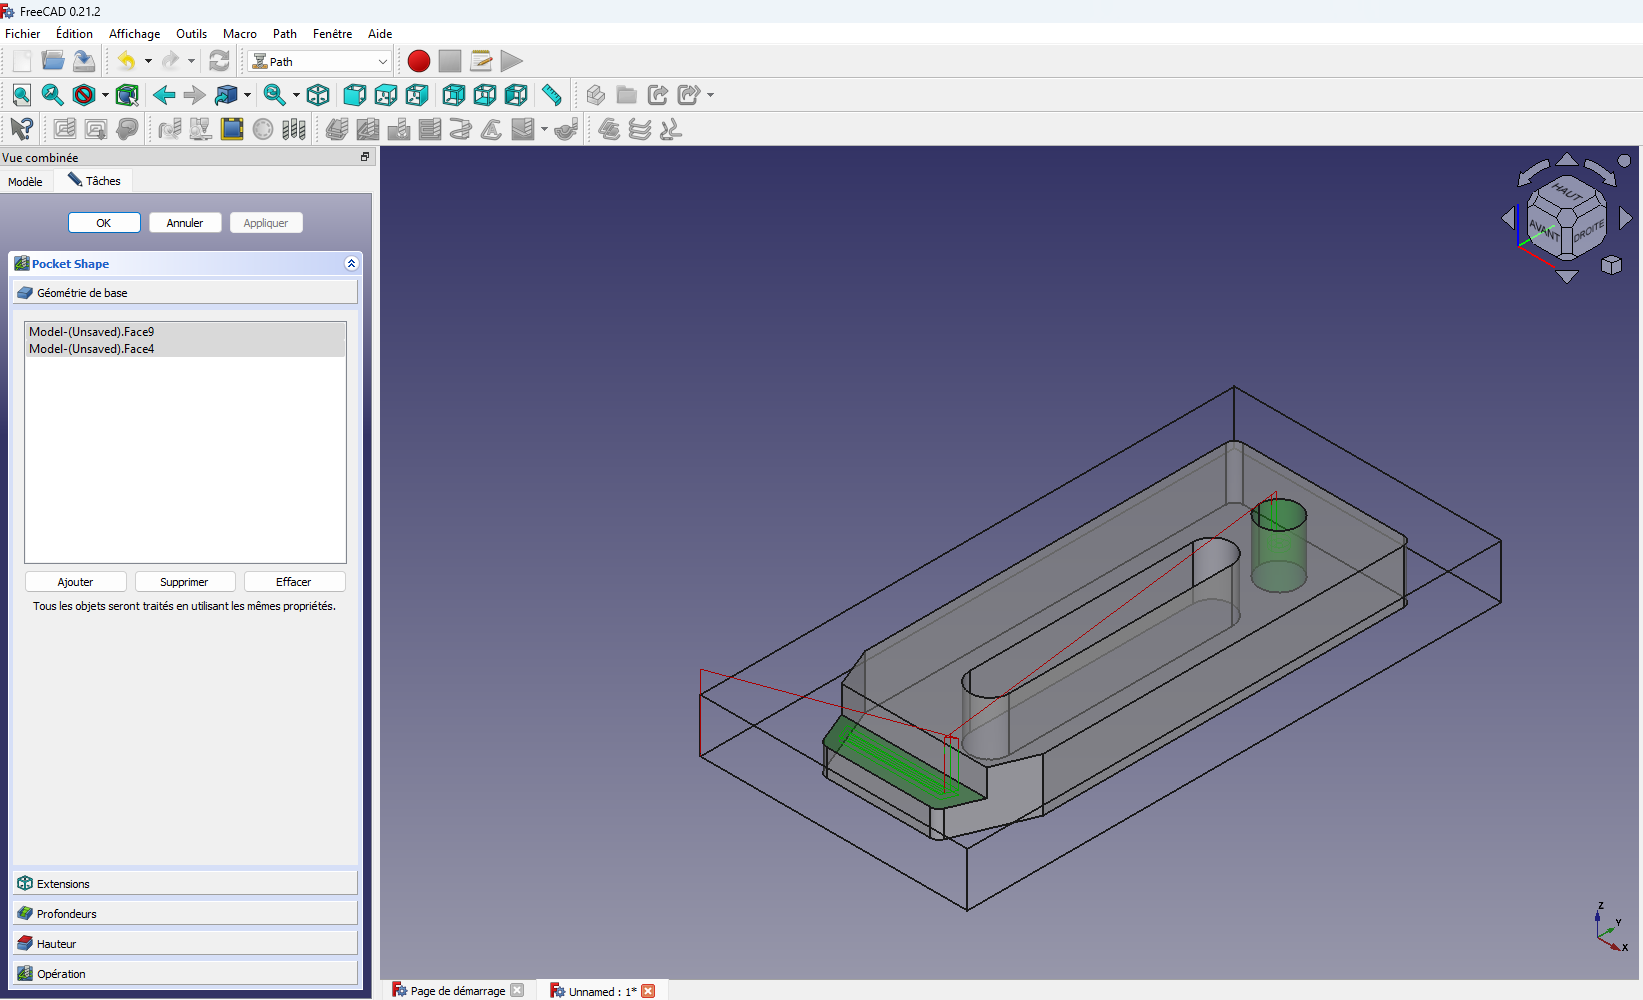The width and height of the screenshot is (1643, 1000).
Task: Expand the Hauteur section
Action: coord(185,944)
